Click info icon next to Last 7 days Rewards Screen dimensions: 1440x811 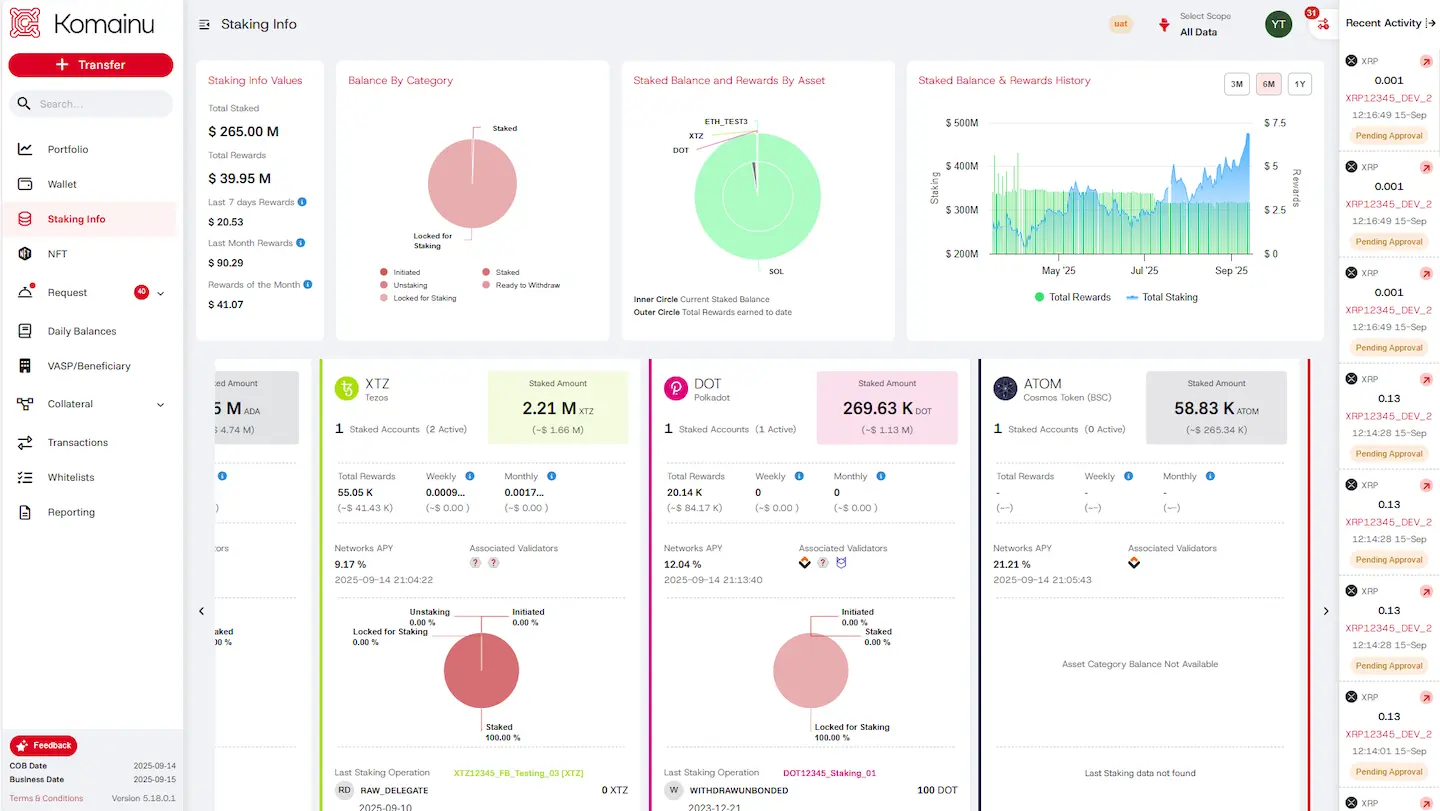[303, 202]
